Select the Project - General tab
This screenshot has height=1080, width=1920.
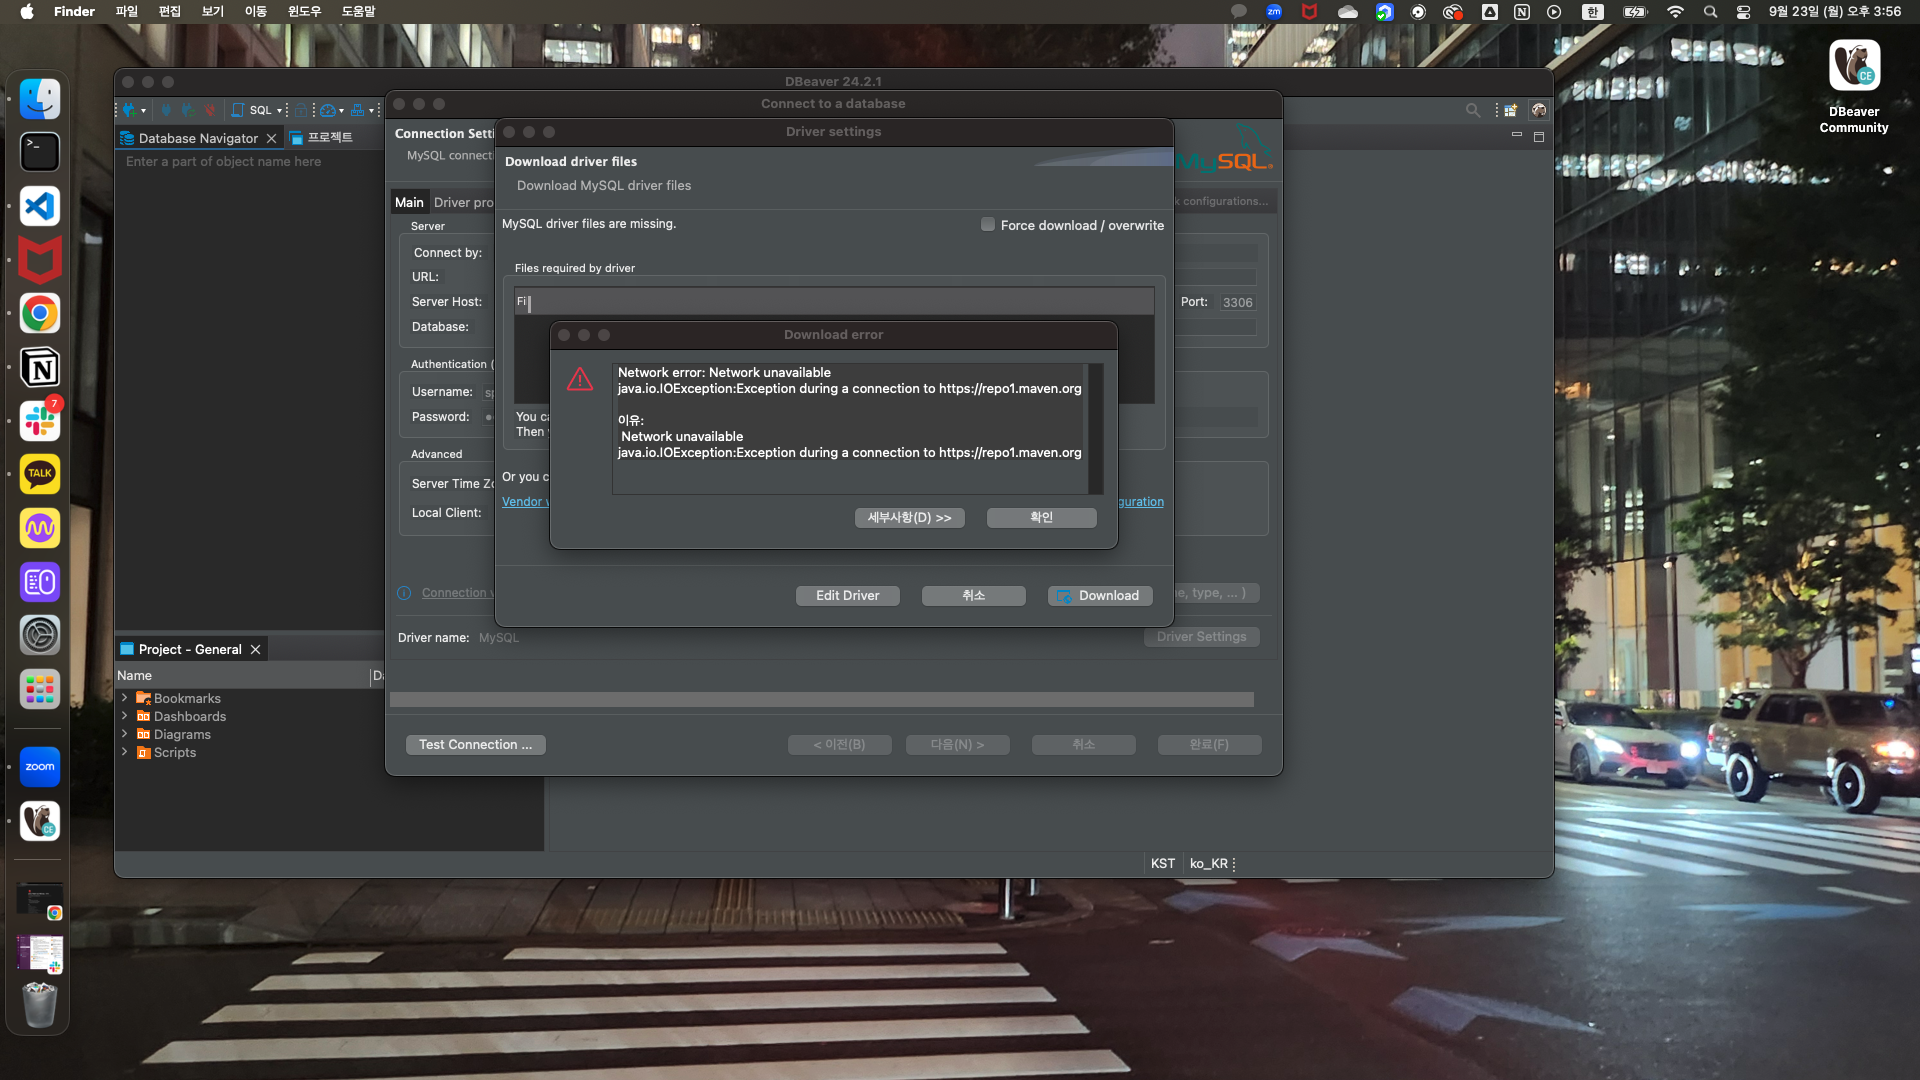coord(190,649)
